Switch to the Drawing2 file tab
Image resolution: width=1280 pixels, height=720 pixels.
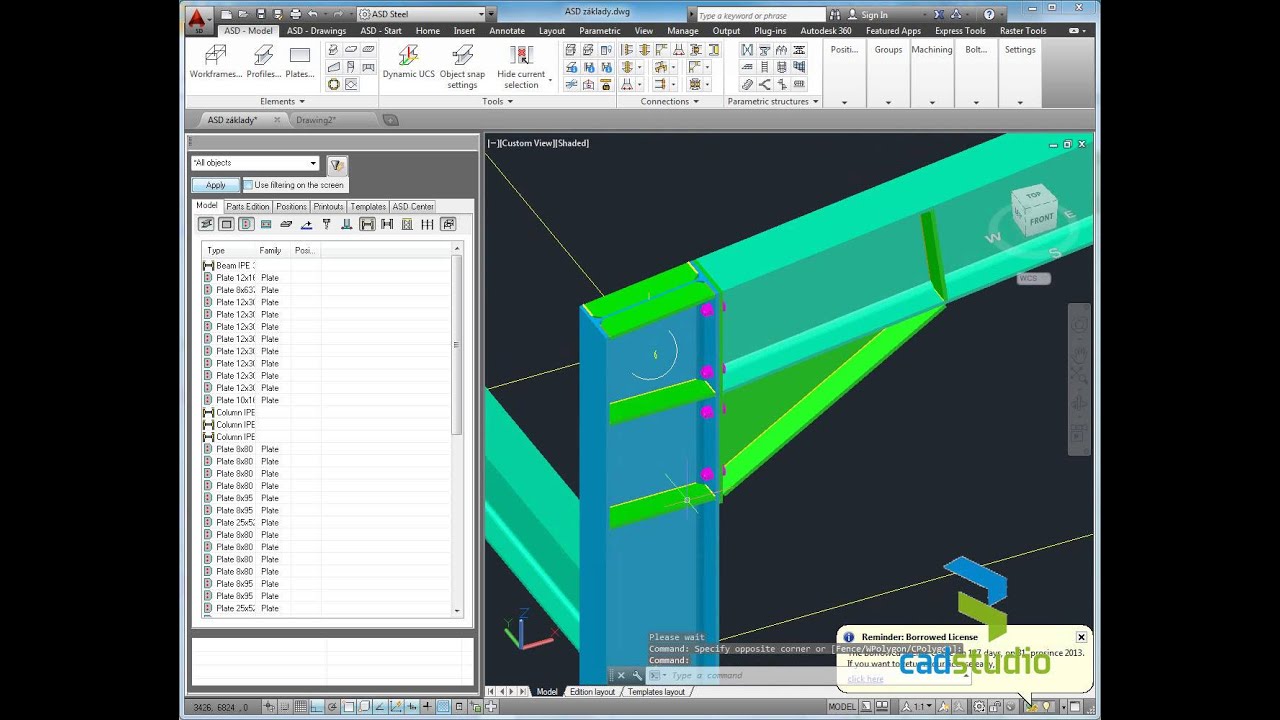[x=316, y=120]
